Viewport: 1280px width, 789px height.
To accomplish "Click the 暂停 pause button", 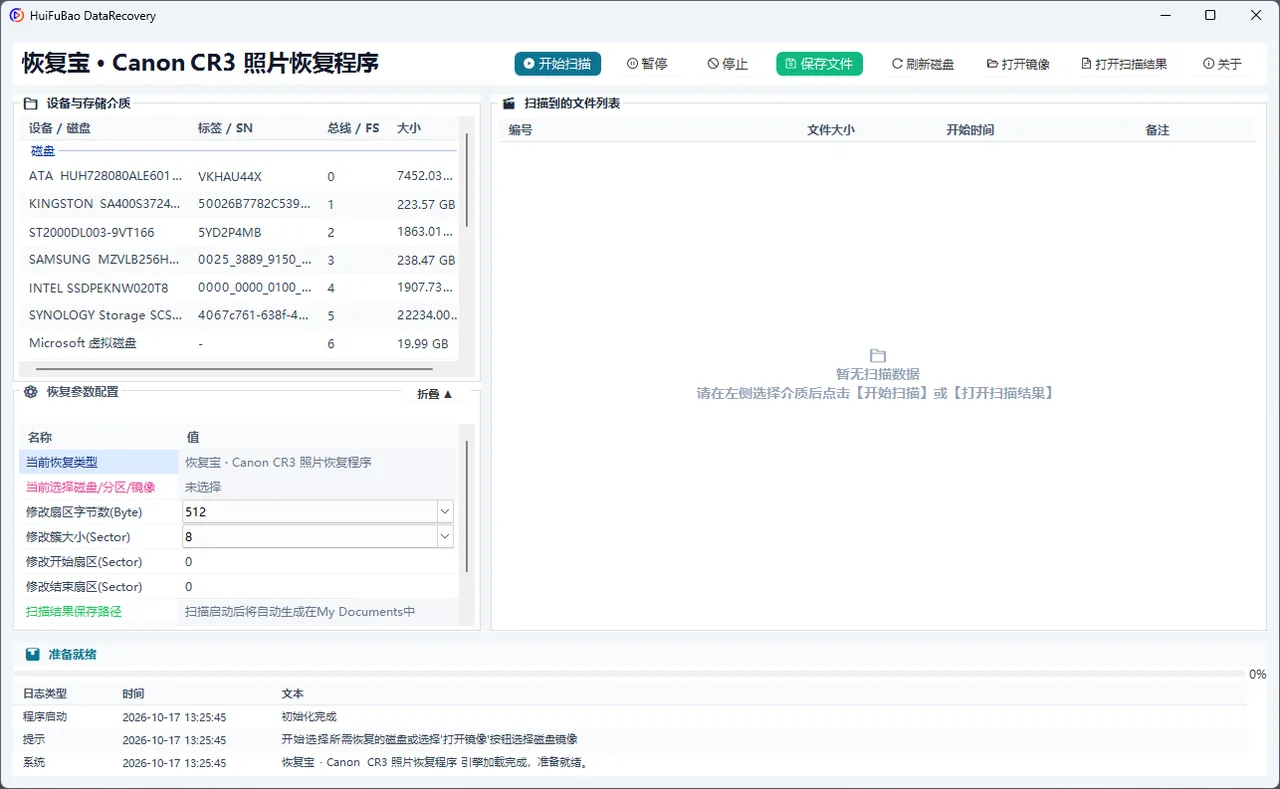I will (647, 64).
